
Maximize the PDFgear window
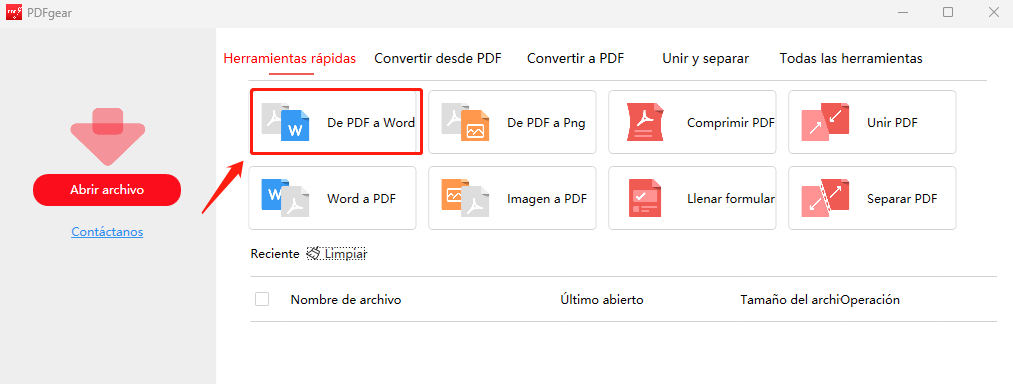pyautogui.click(x=948, y=12)
